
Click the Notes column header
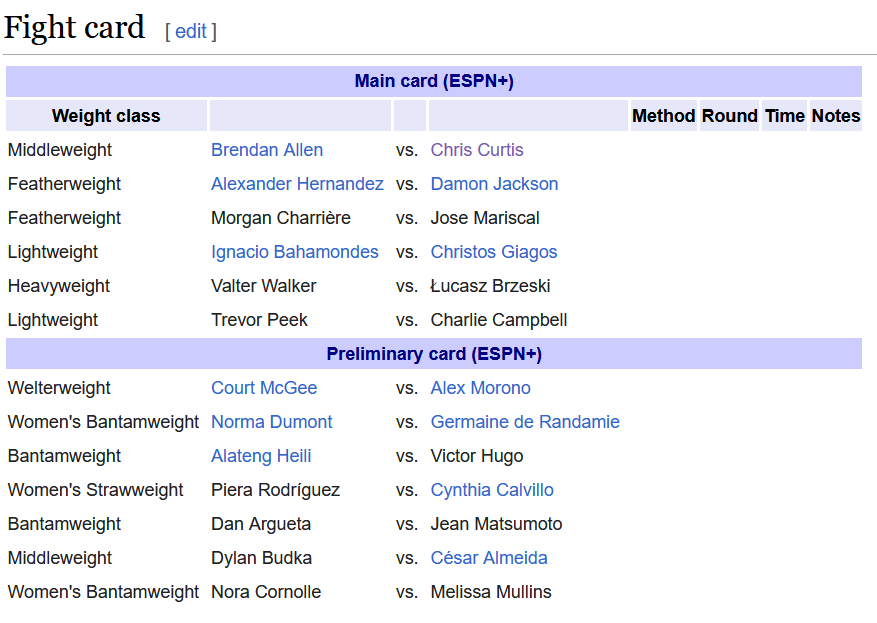(835, 116)
